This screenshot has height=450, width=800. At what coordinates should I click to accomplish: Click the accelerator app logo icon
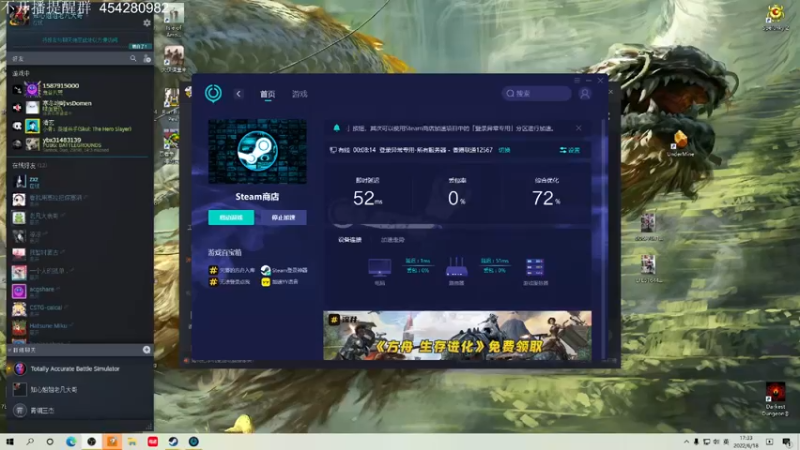click(x=213, y=93)
